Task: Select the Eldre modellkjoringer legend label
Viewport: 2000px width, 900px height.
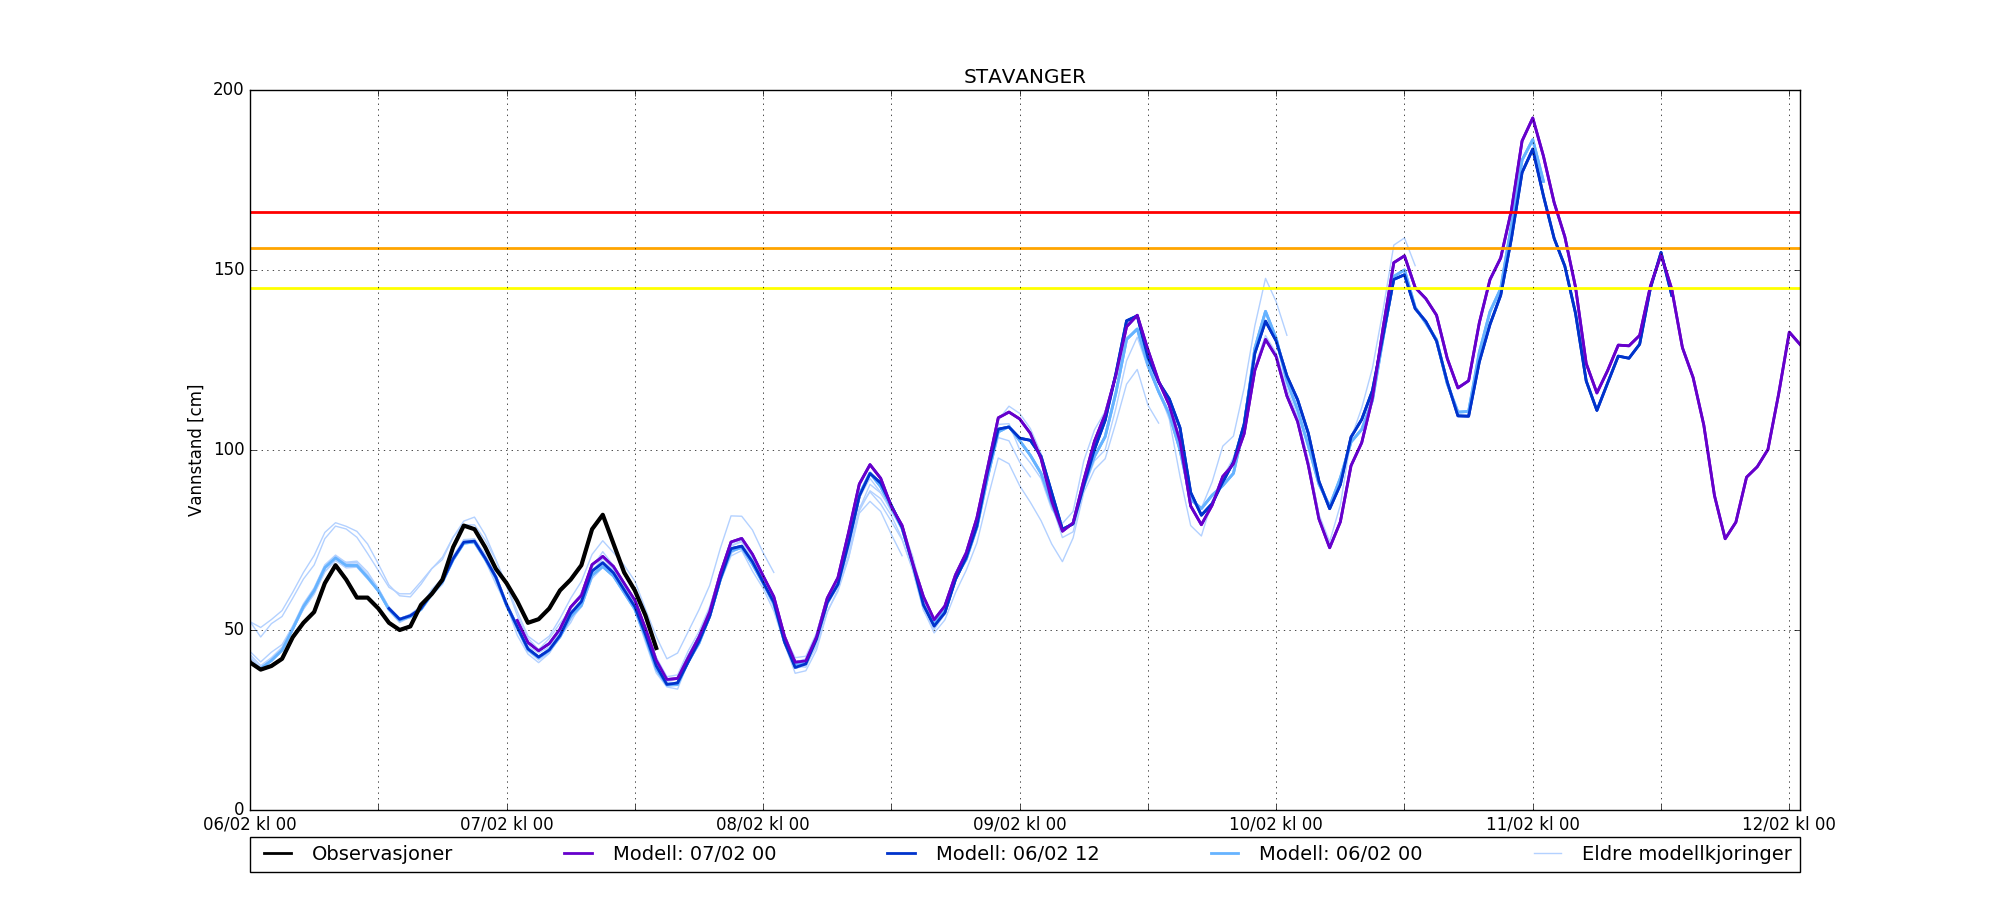Action: point(1686,854)
